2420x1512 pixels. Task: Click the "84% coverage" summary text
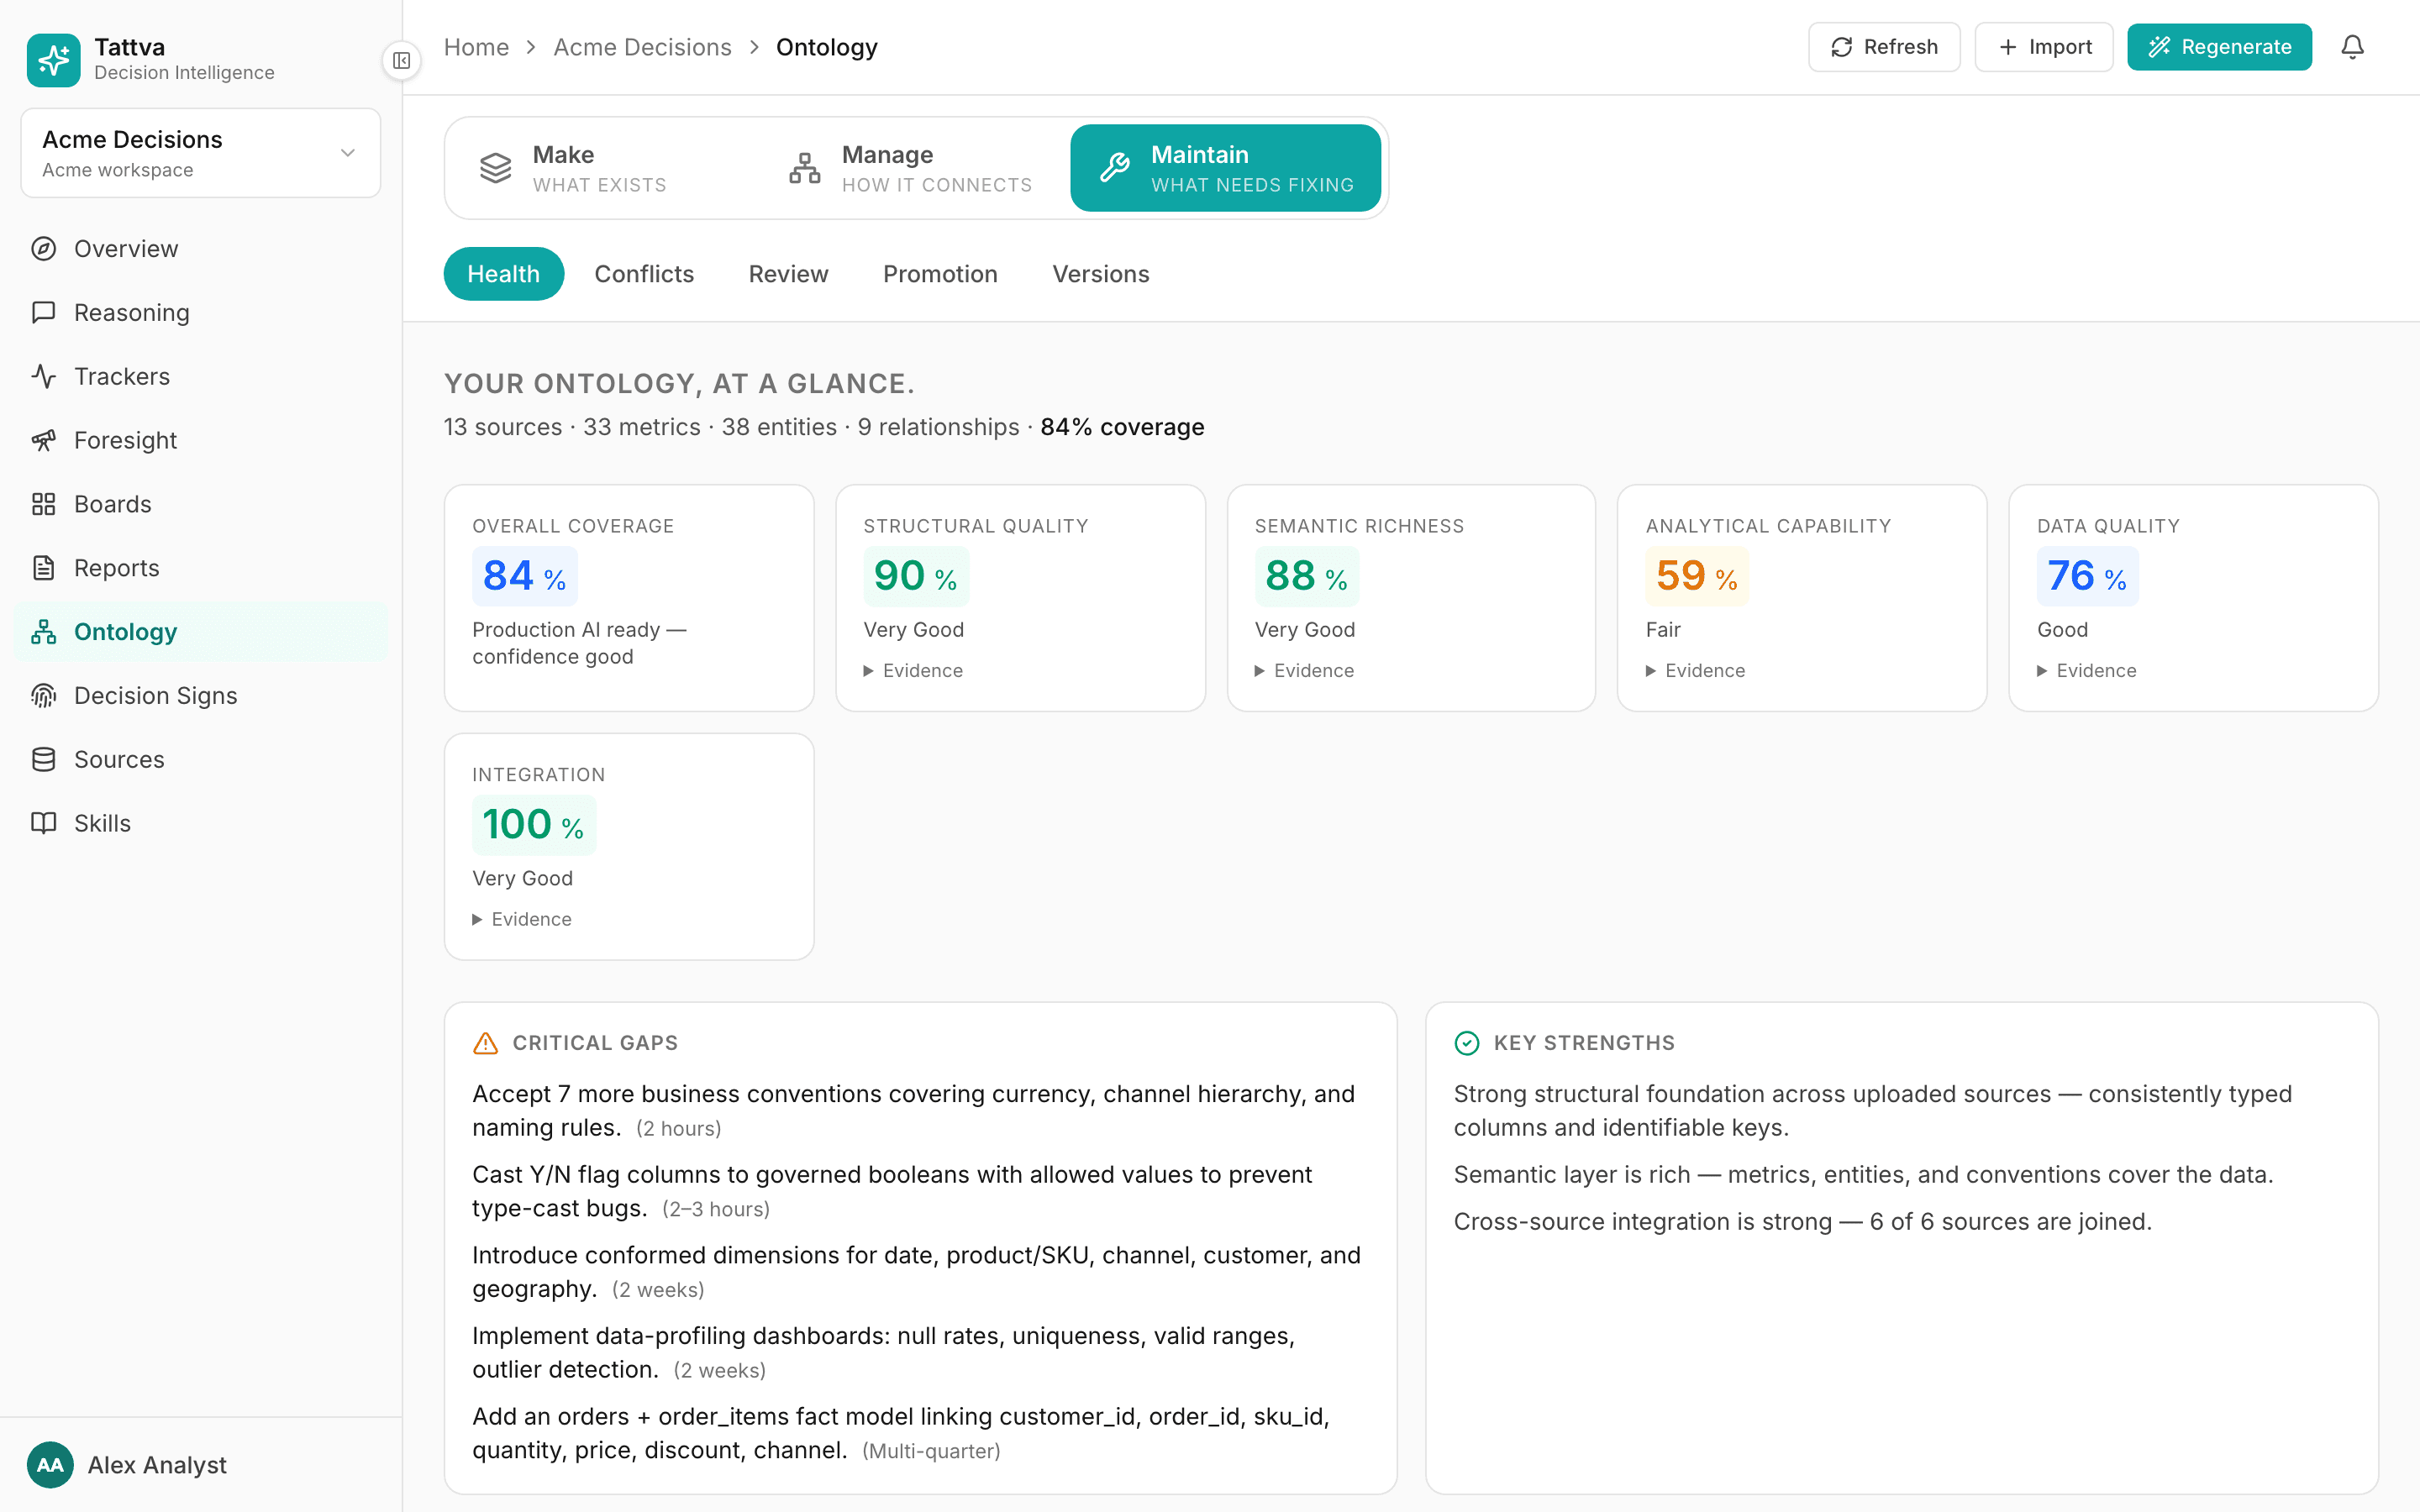1122,427
